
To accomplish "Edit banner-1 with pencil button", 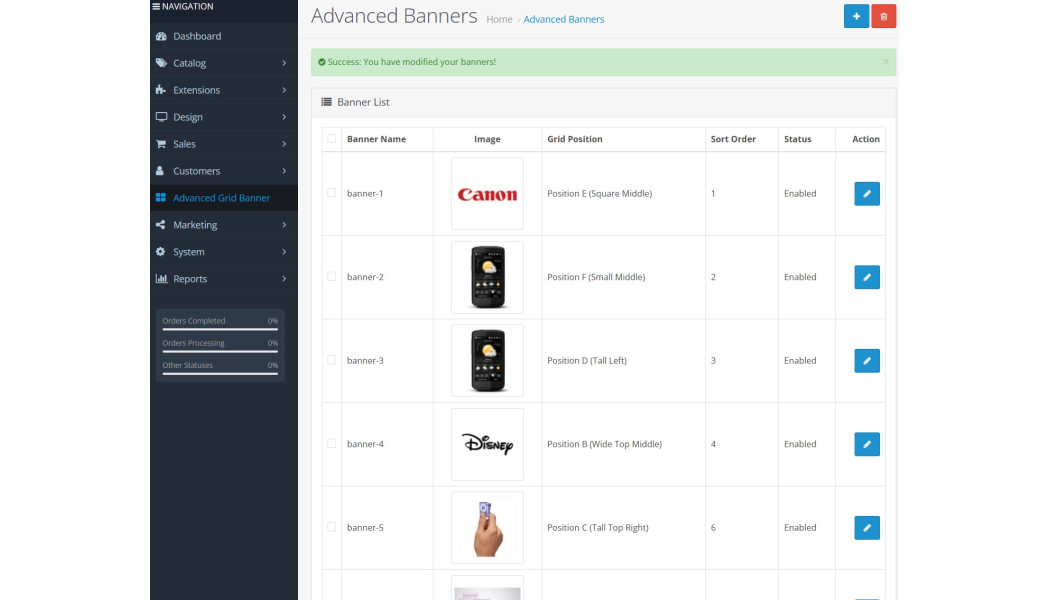I will coord(867,194).
